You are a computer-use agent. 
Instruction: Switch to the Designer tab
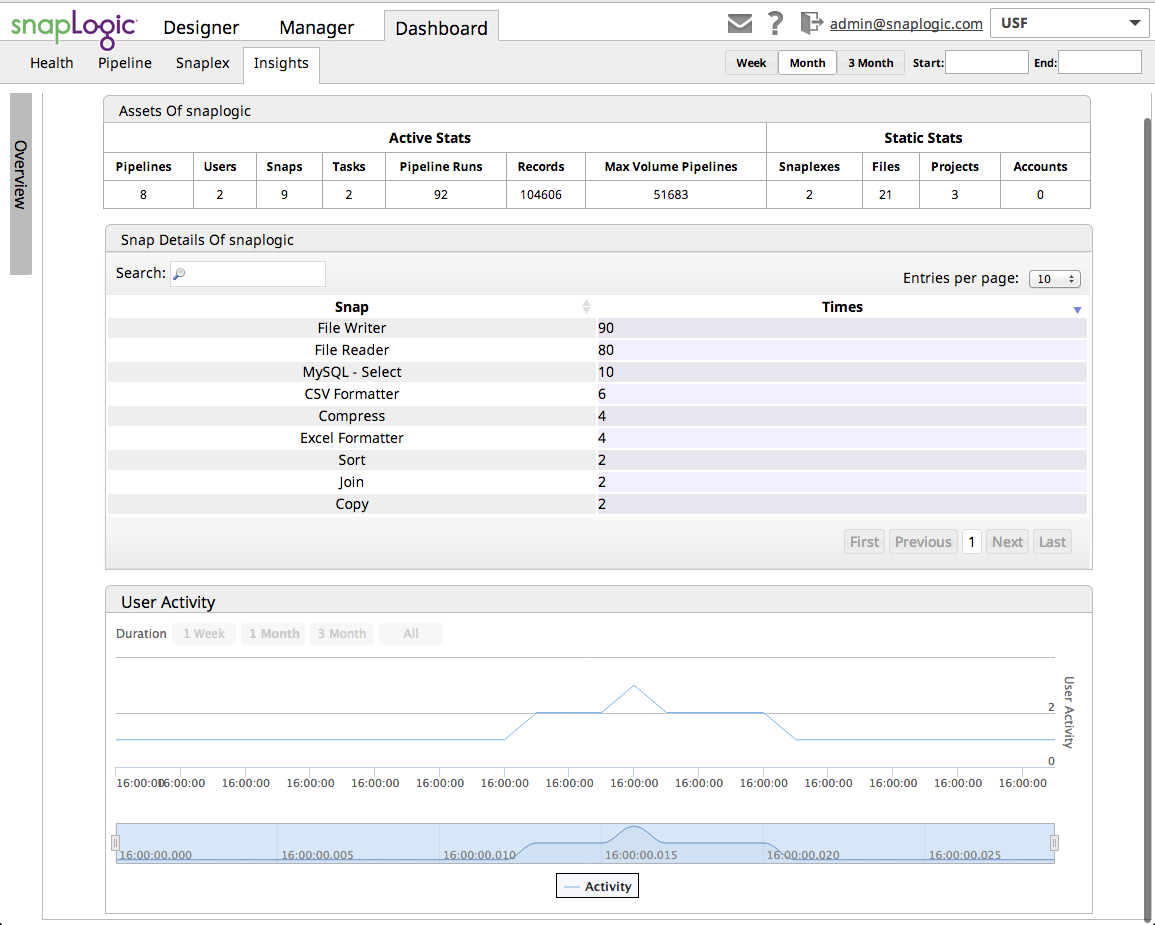coord(201,27)
